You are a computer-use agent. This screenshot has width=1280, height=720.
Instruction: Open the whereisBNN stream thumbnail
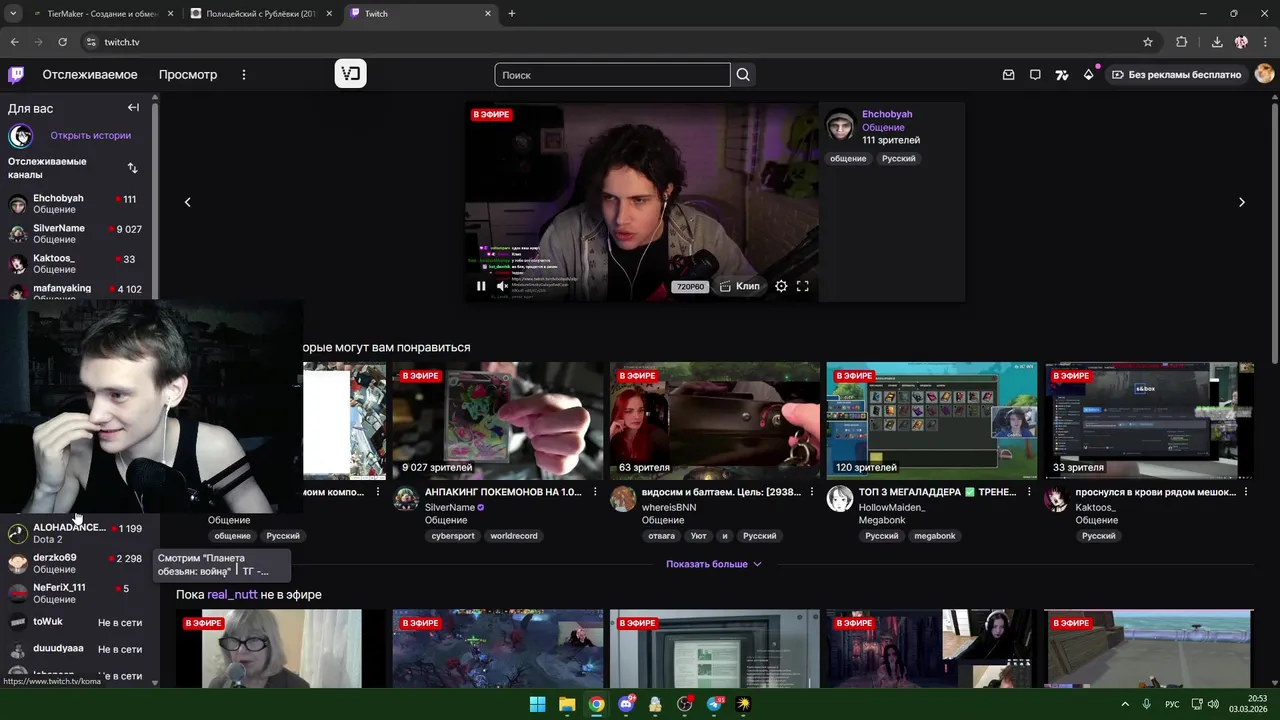pyautogui.click(x=714, y=420)
